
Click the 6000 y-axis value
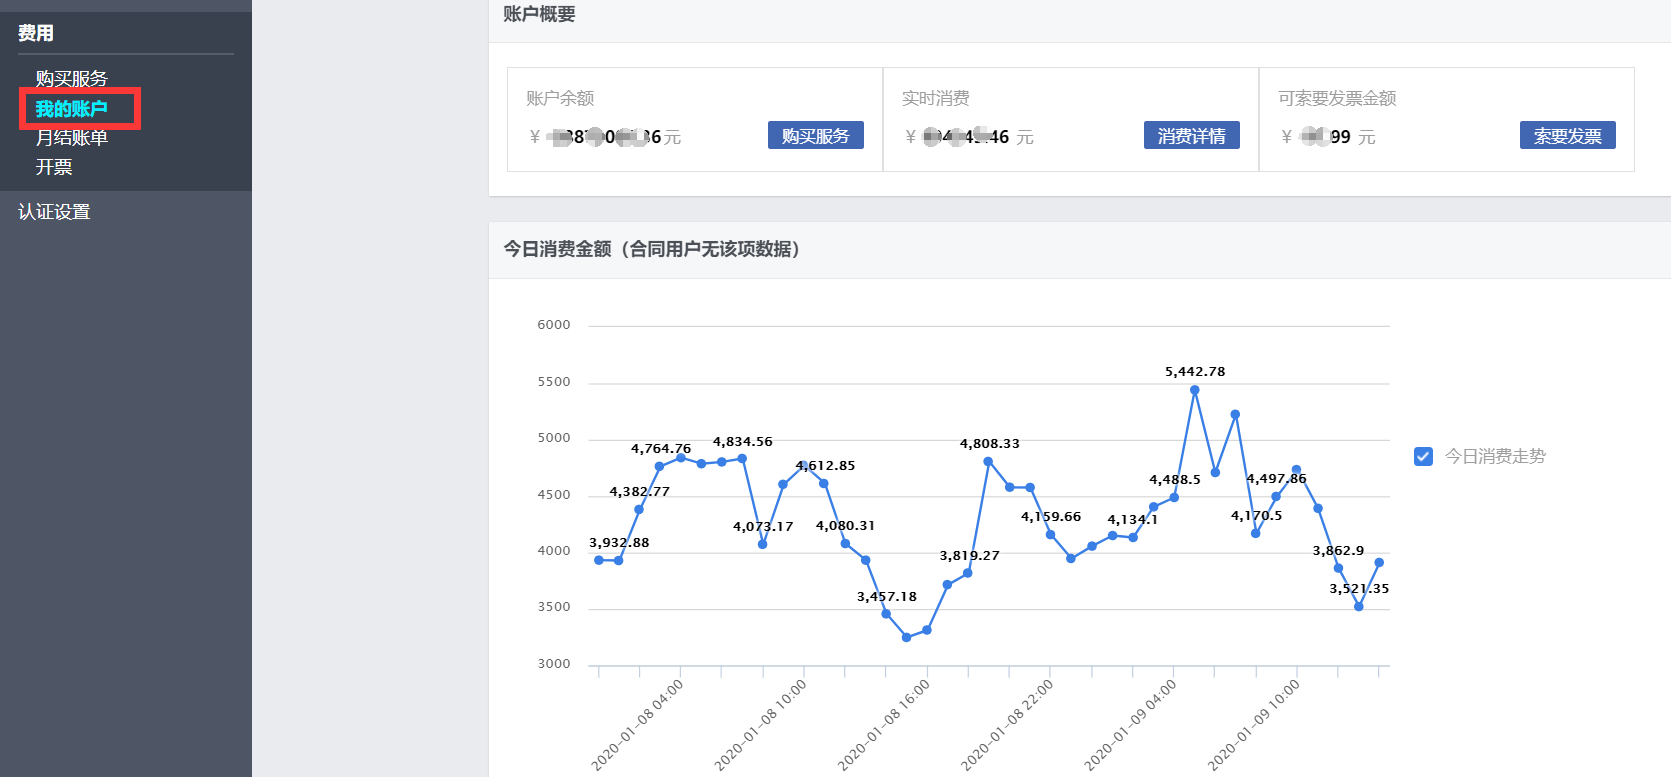click(x=554, y=325)
